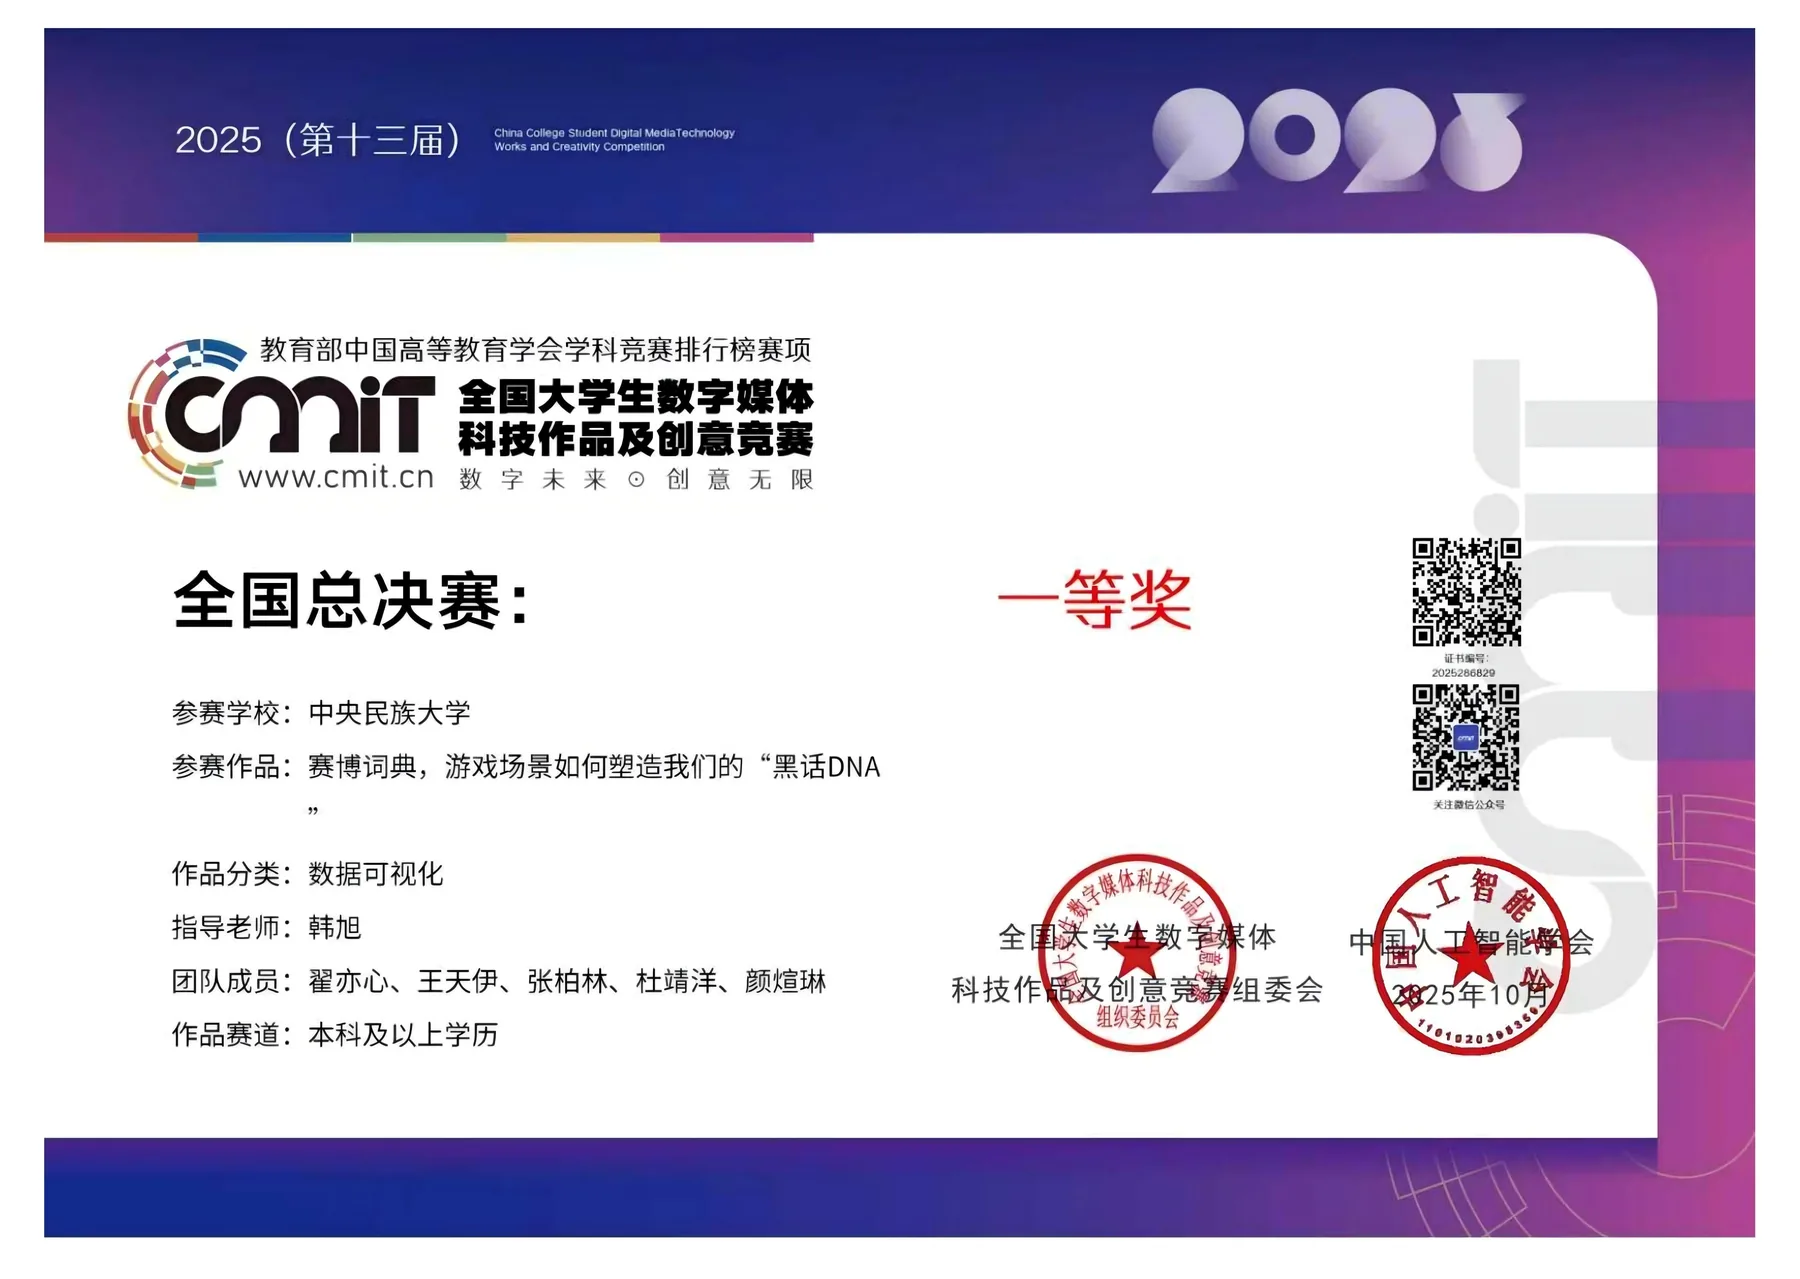Click the CMIT circular logo
The height and width of the screenshot is (1279, 1800).
[x=281, y=413]
